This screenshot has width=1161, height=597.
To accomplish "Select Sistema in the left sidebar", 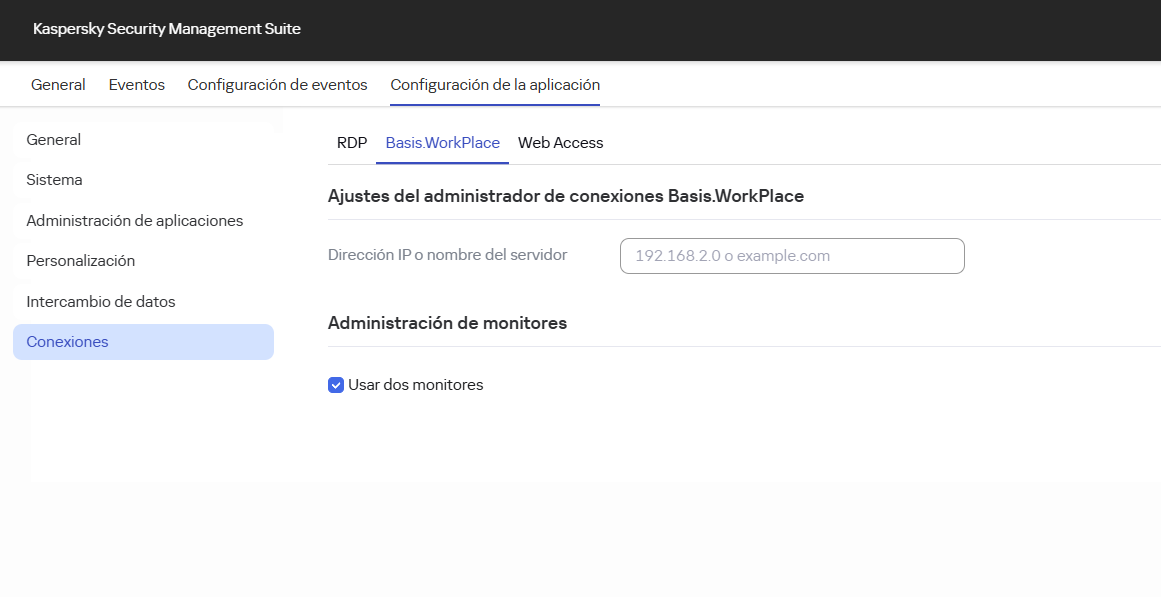I will (x=54, y=179).
